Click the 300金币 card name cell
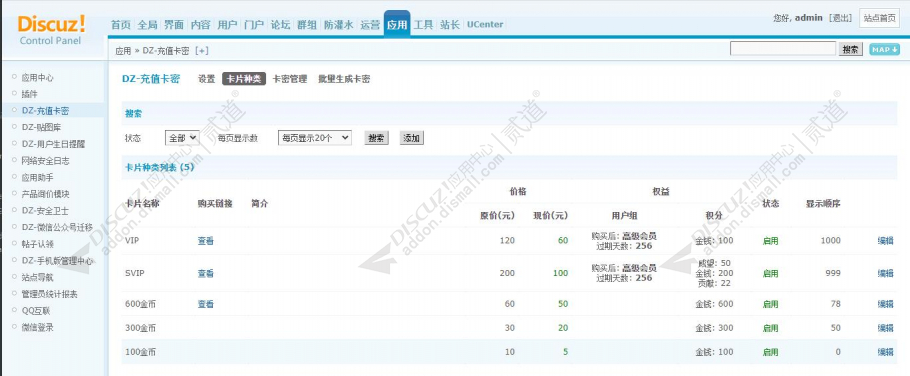Image resolution: width=910 pixels, height=376 pixels. [140, 328]
